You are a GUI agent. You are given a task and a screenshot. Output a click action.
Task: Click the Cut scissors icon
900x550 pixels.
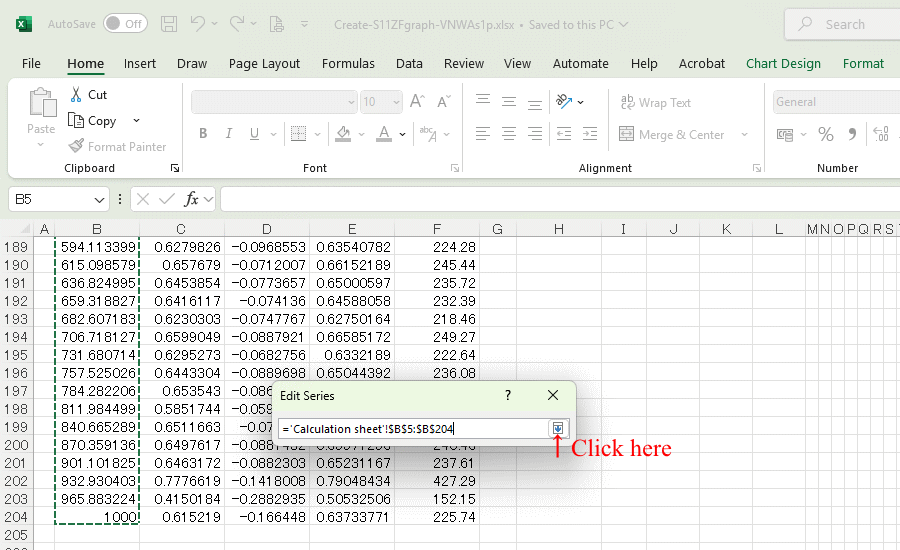pyautogui.click(x=76, y=95)
